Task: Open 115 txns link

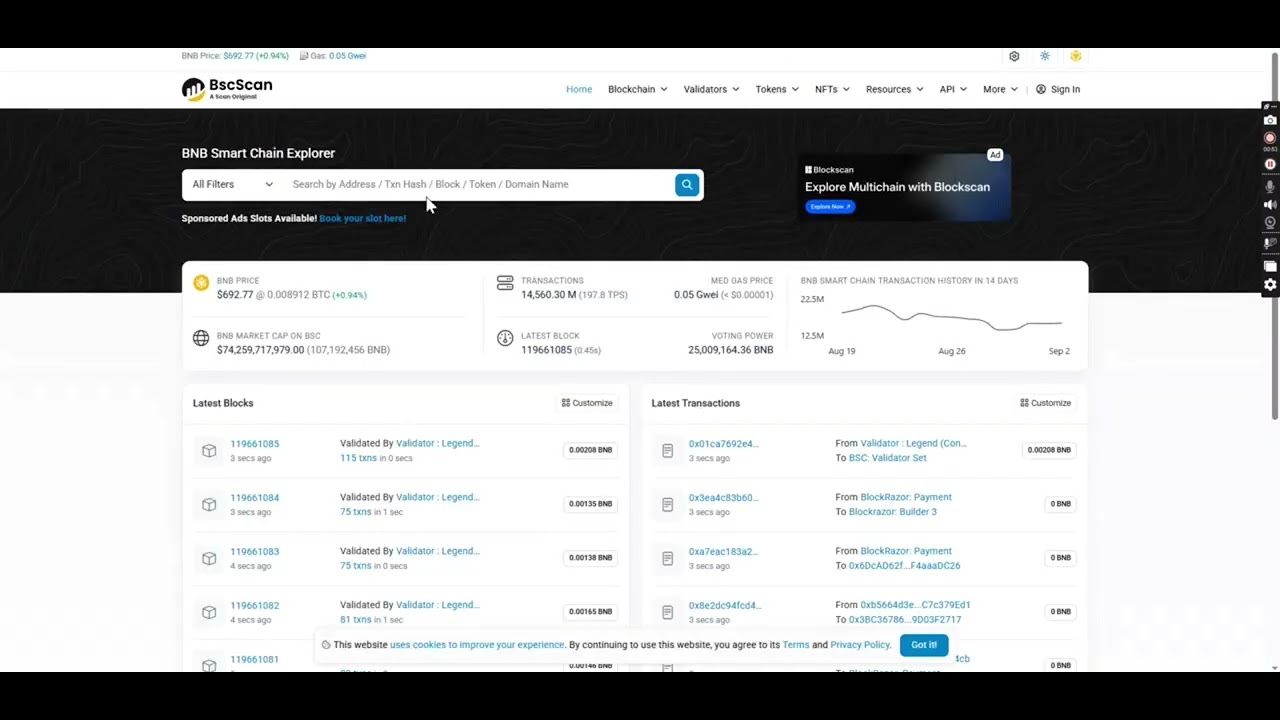Action: pyautogui.click(x=358, y=458)
